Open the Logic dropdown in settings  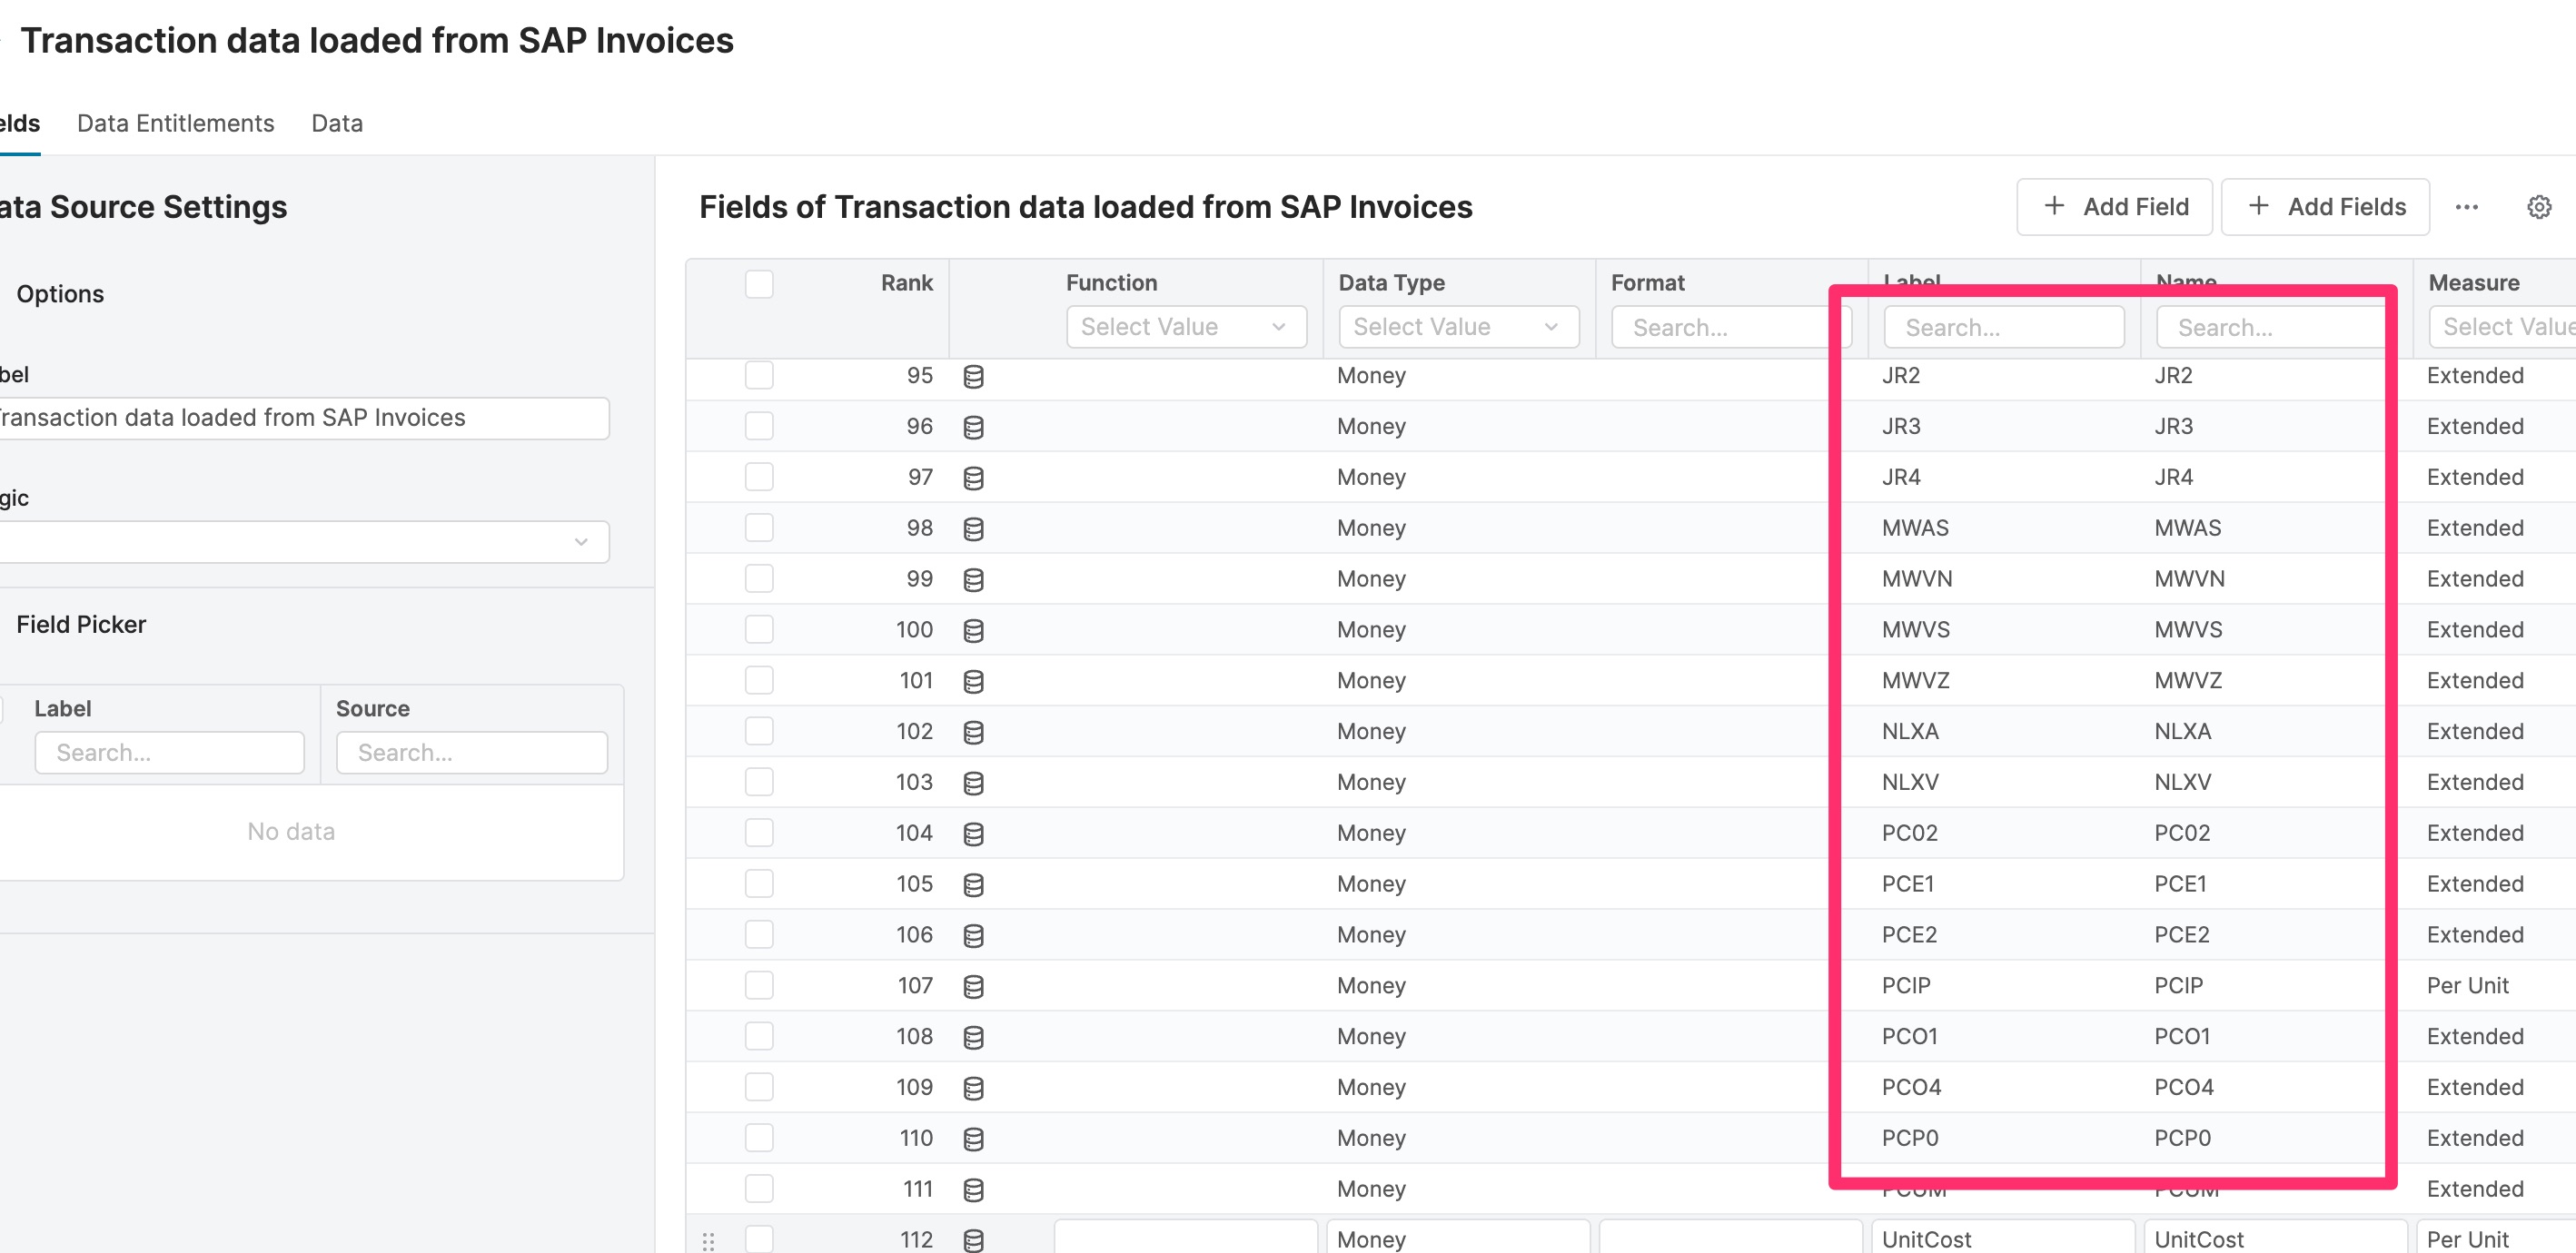click(x=300, y=542)
